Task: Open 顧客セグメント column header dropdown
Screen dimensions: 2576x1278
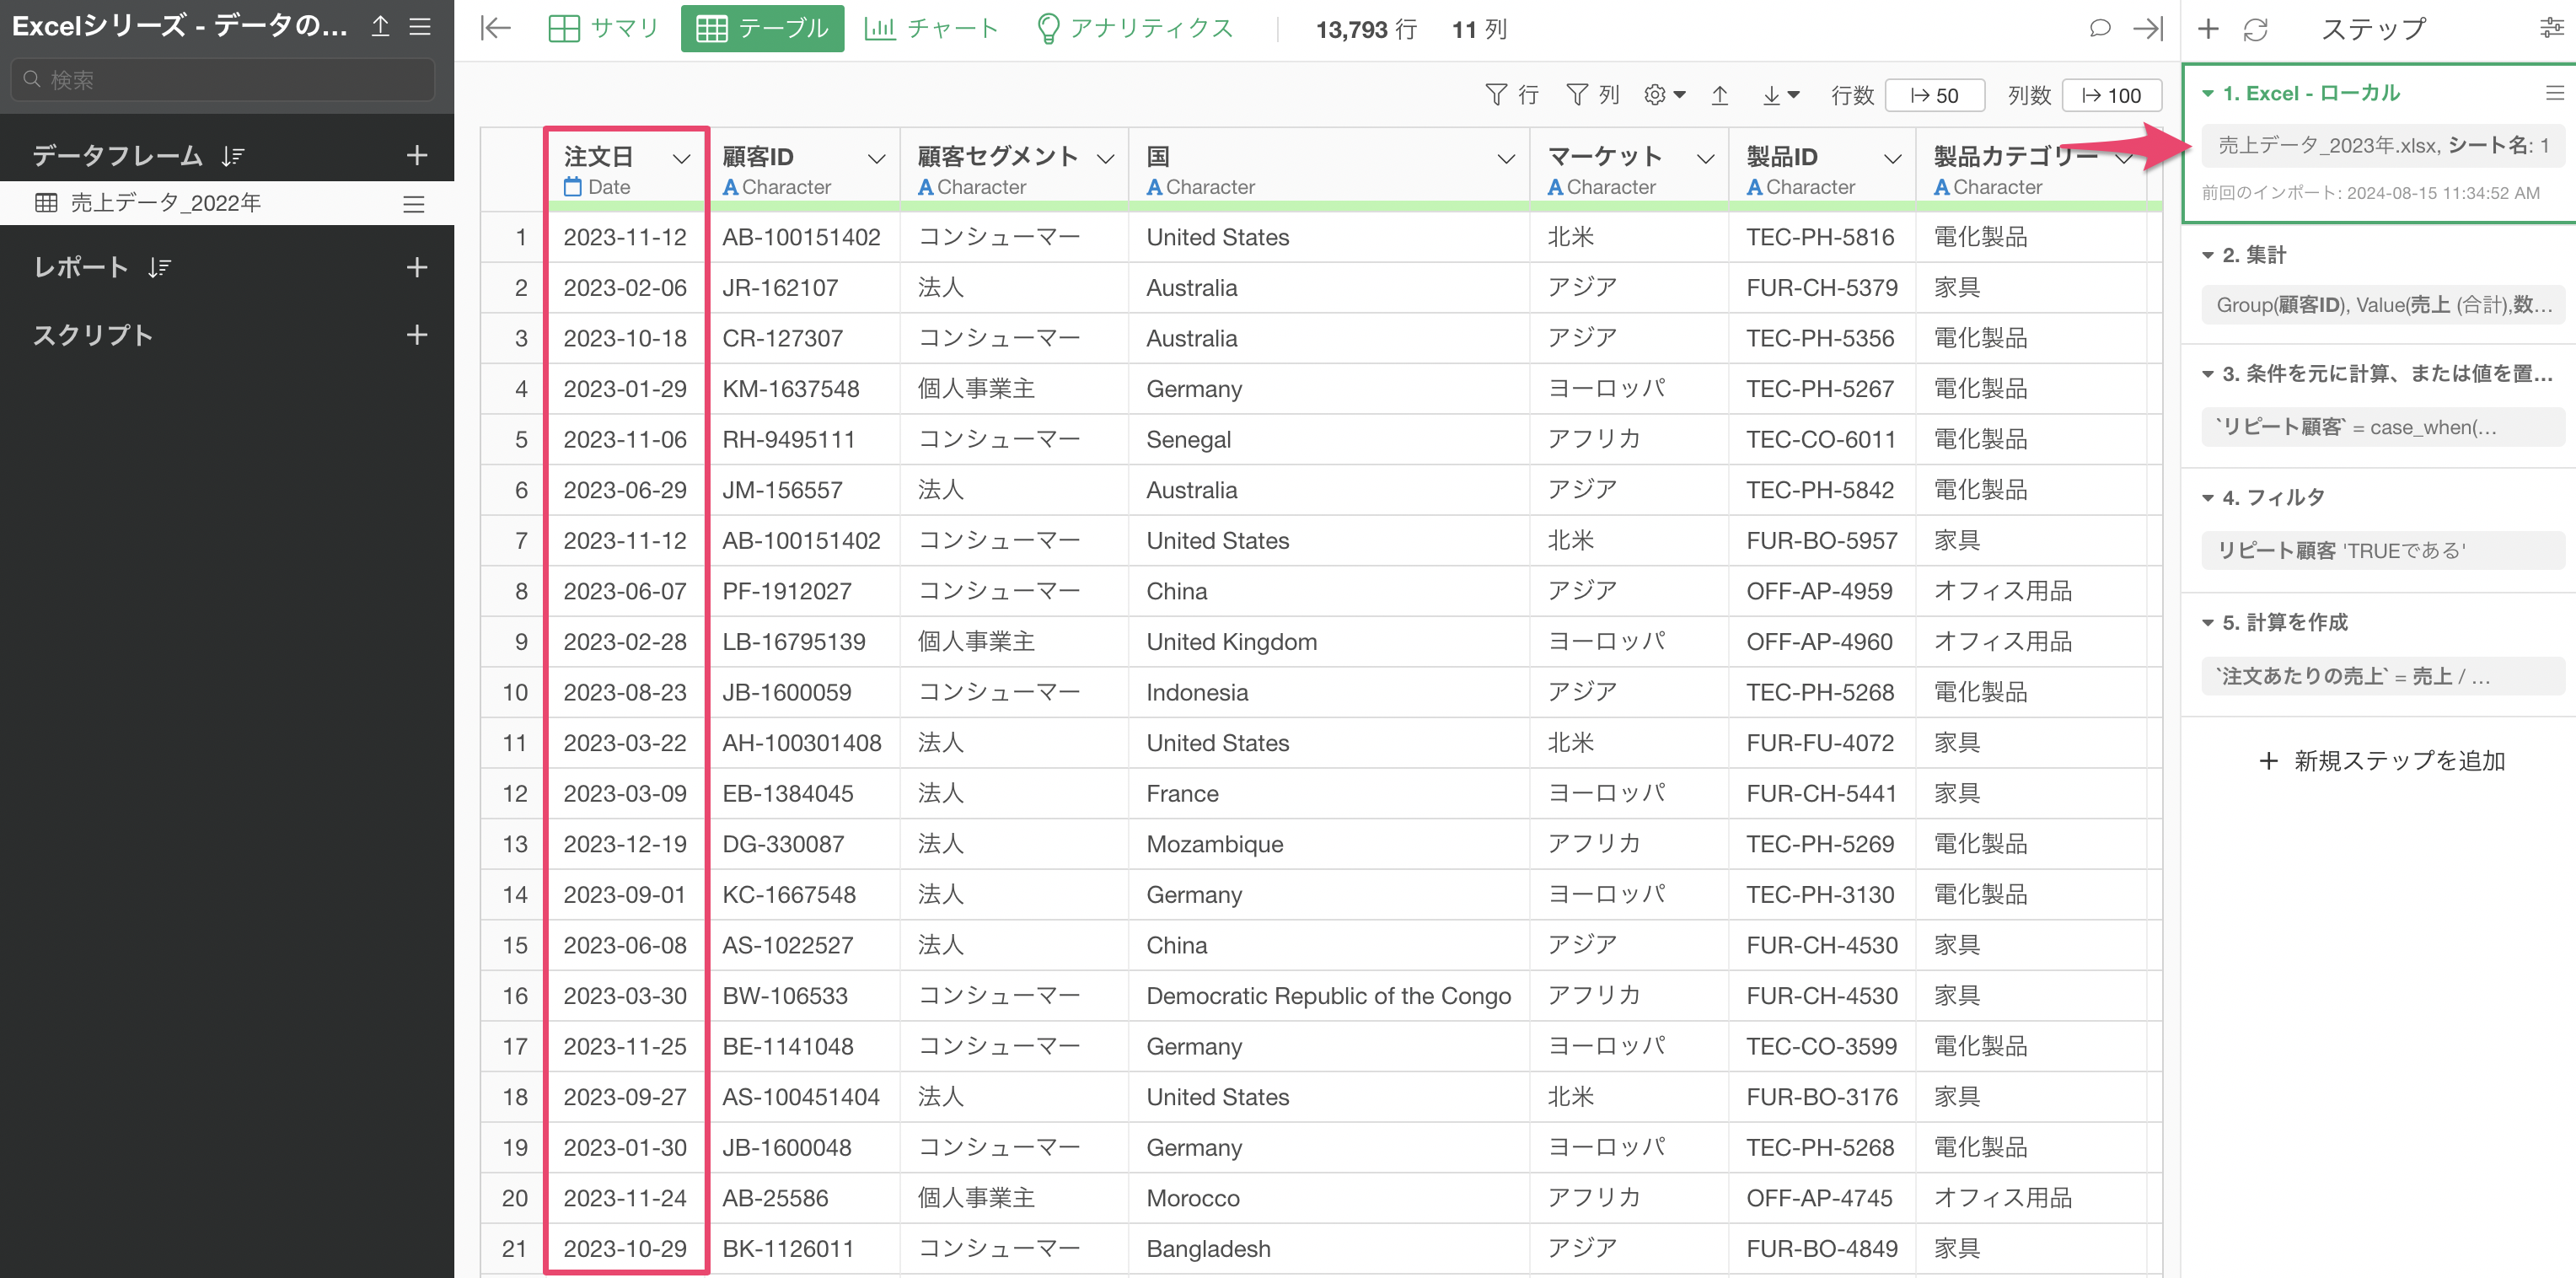Action: 1105,159
